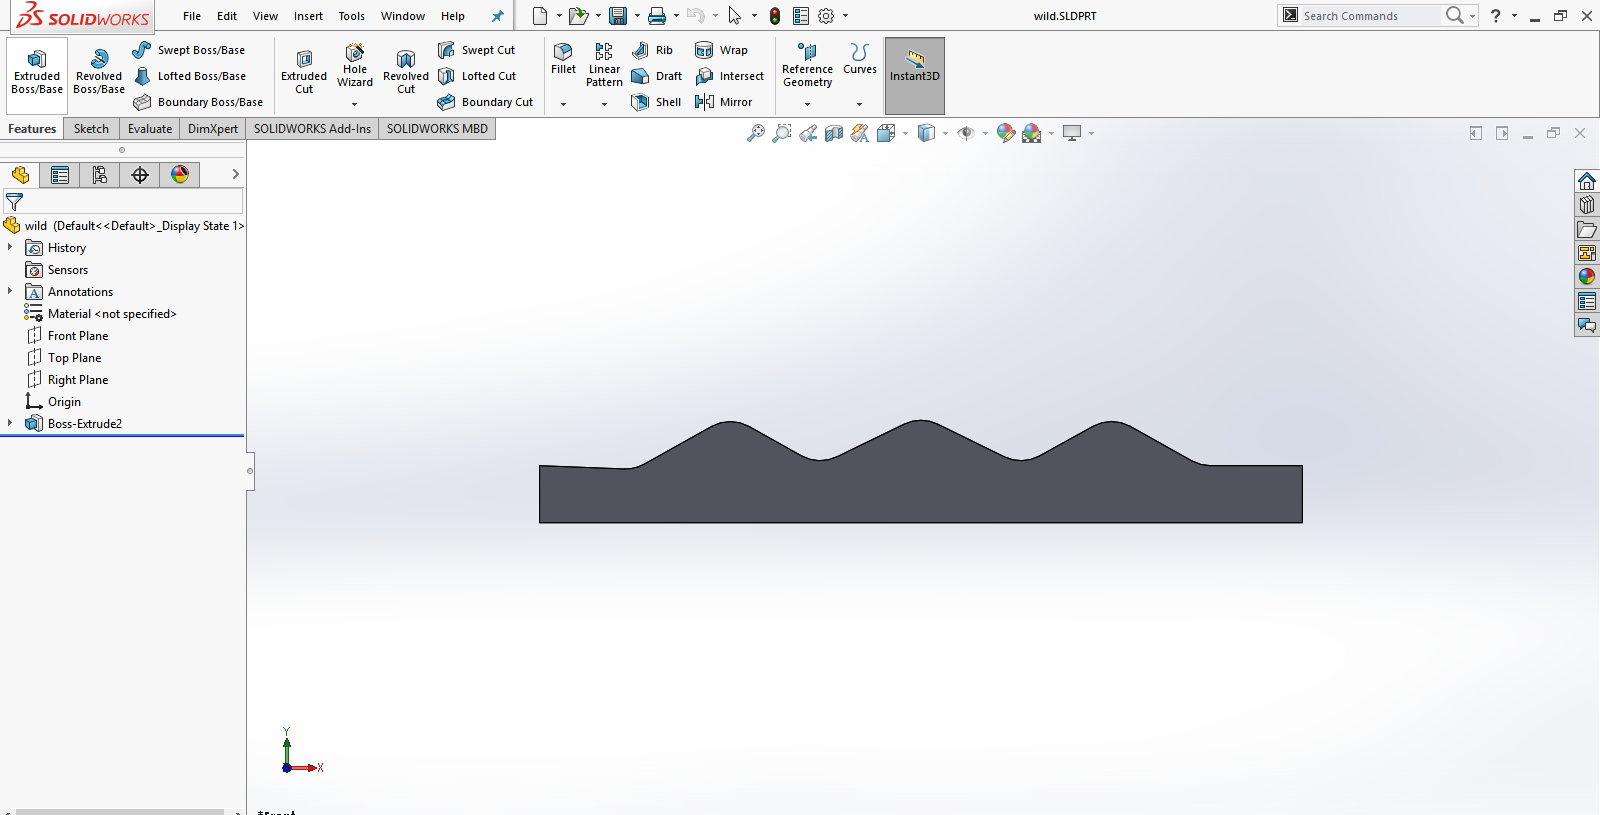Click the Extruded Boss/Base tool

click(37, 71)
